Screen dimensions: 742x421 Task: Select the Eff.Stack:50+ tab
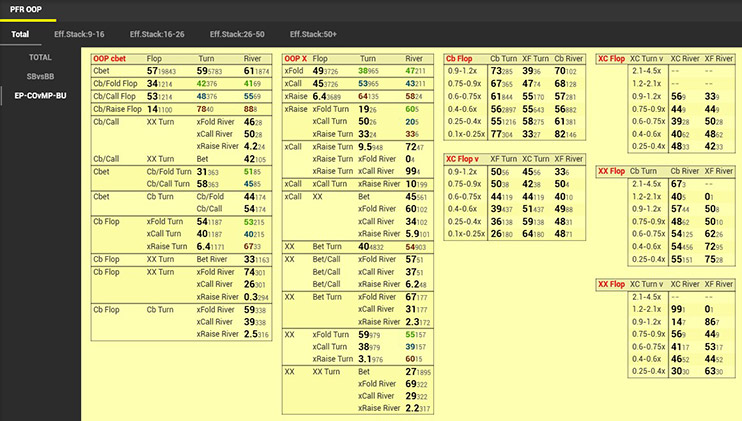(311, 35)
